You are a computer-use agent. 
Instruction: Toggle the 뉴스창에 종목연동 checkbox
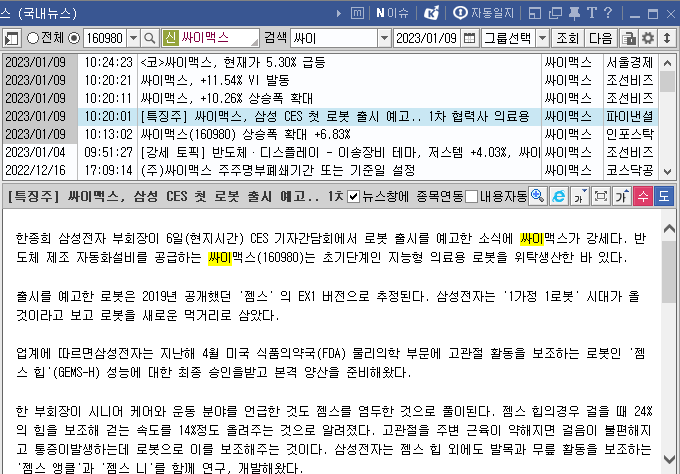coord(353,196)
